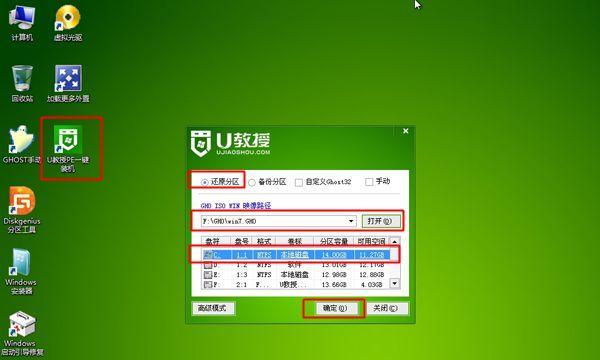
Task: Click the GHO ISO WIM 映像路径 label
Action: click(236, 205)
